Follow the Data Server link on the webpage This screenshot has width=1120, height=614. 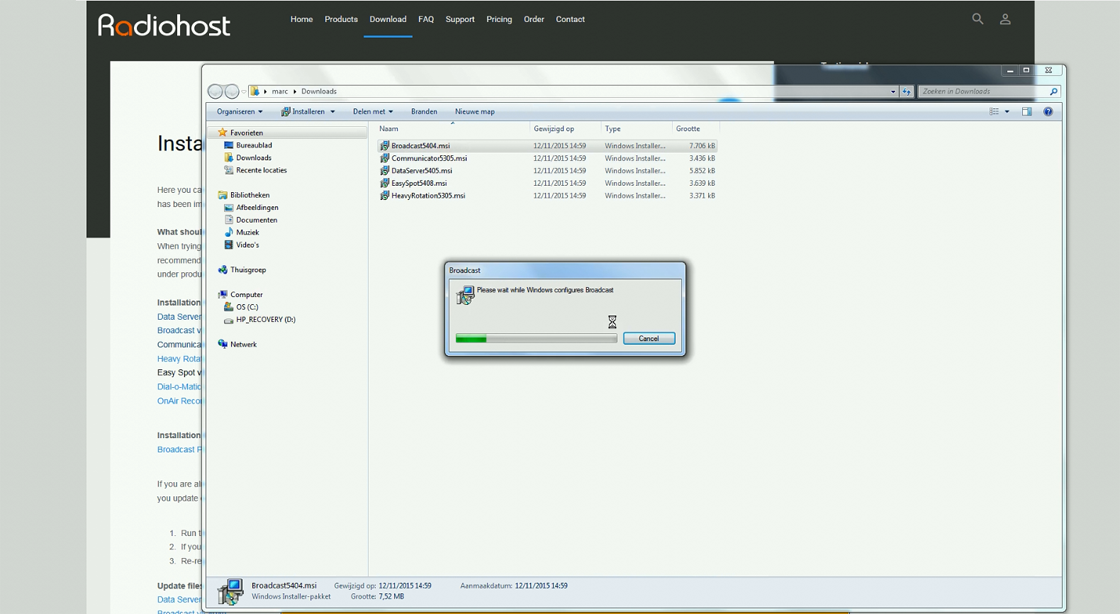[x=179, y=317]
